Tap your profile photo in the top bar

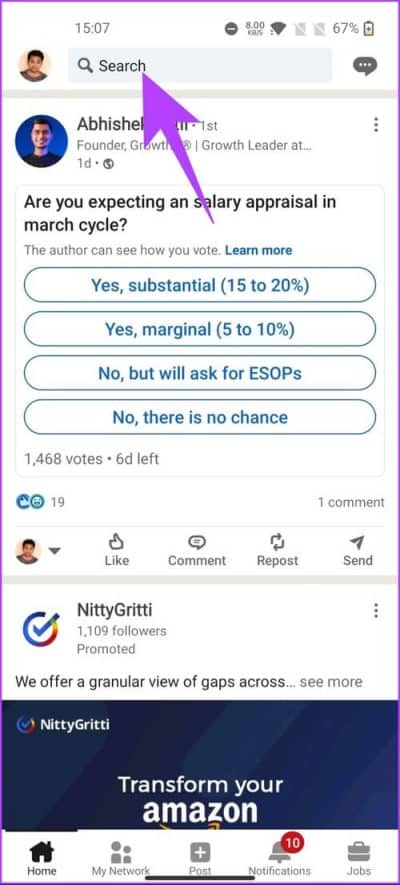pyautogui.click(x=34, y=66)
